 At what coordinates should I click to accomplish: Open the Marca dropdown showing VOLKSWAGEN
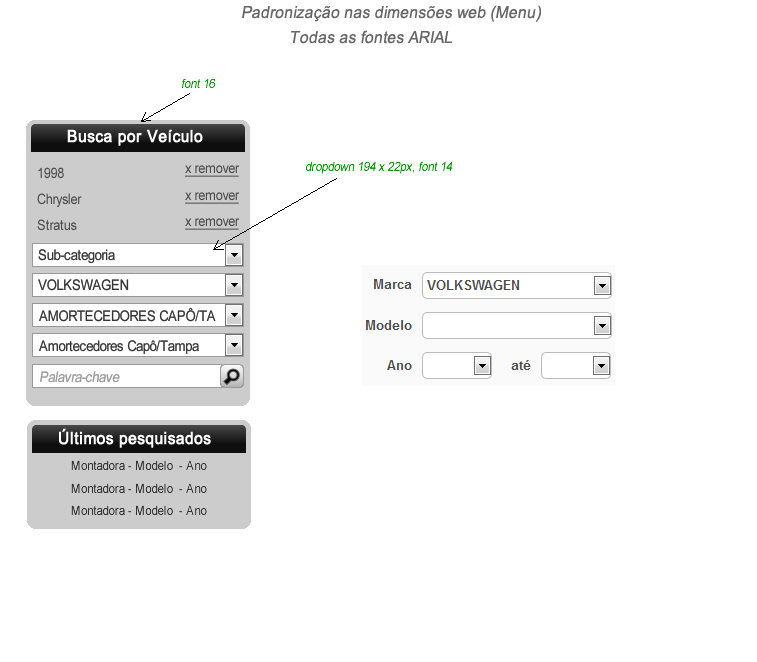coord(516,285)
